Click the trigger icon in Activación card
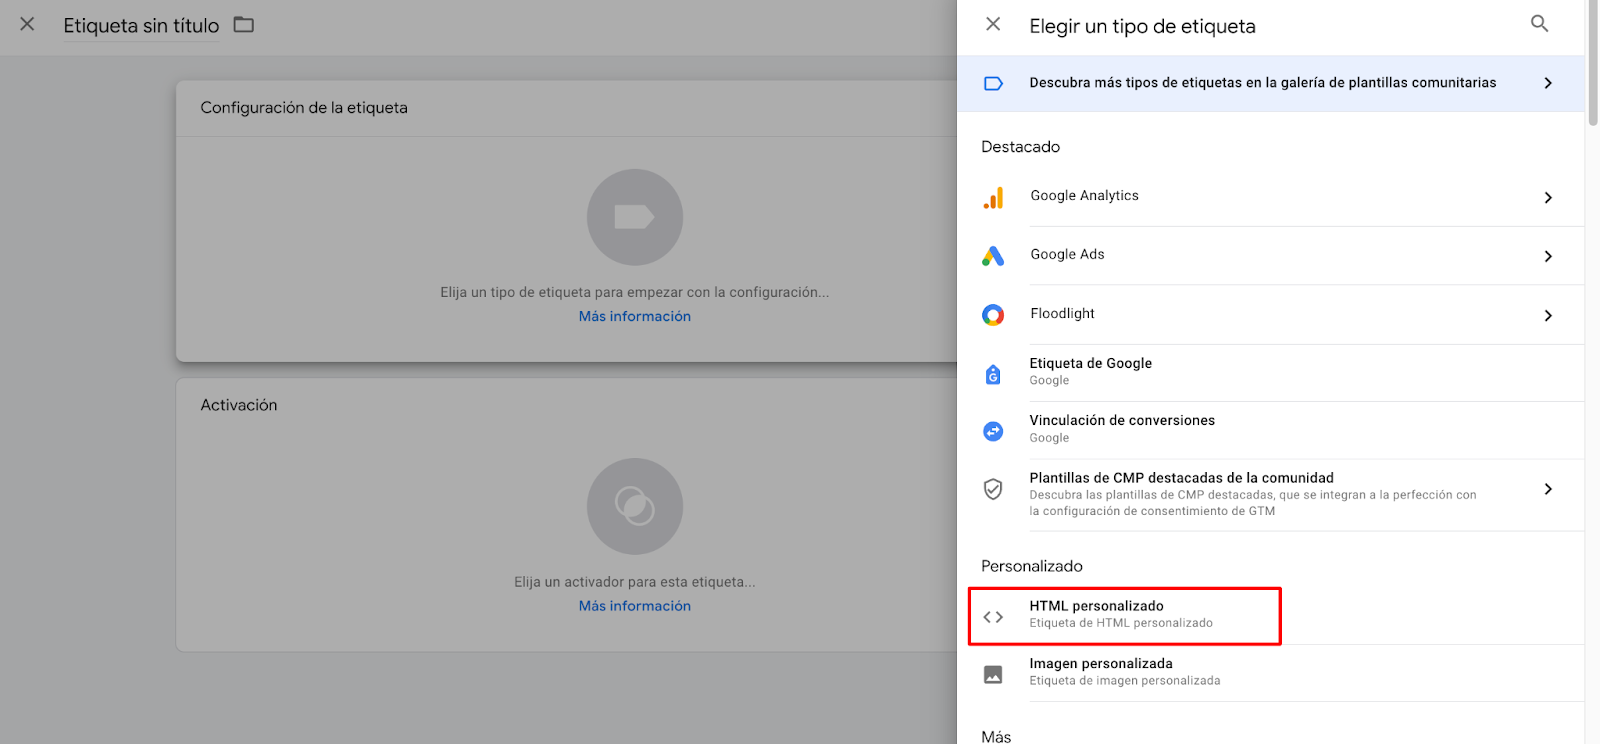 635,506
